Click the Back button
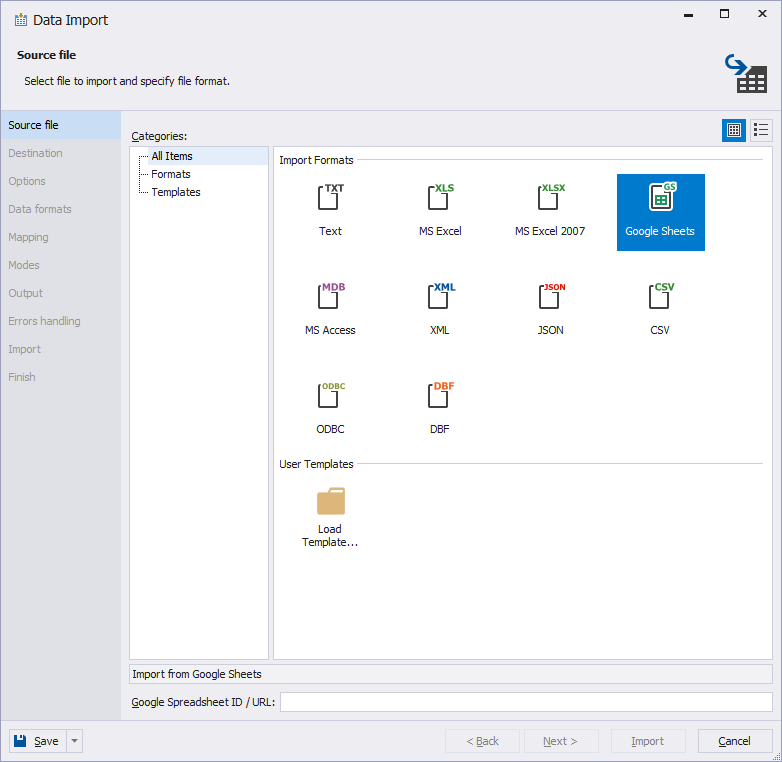Viewport: 782px width, 762px height. (482, 741)
